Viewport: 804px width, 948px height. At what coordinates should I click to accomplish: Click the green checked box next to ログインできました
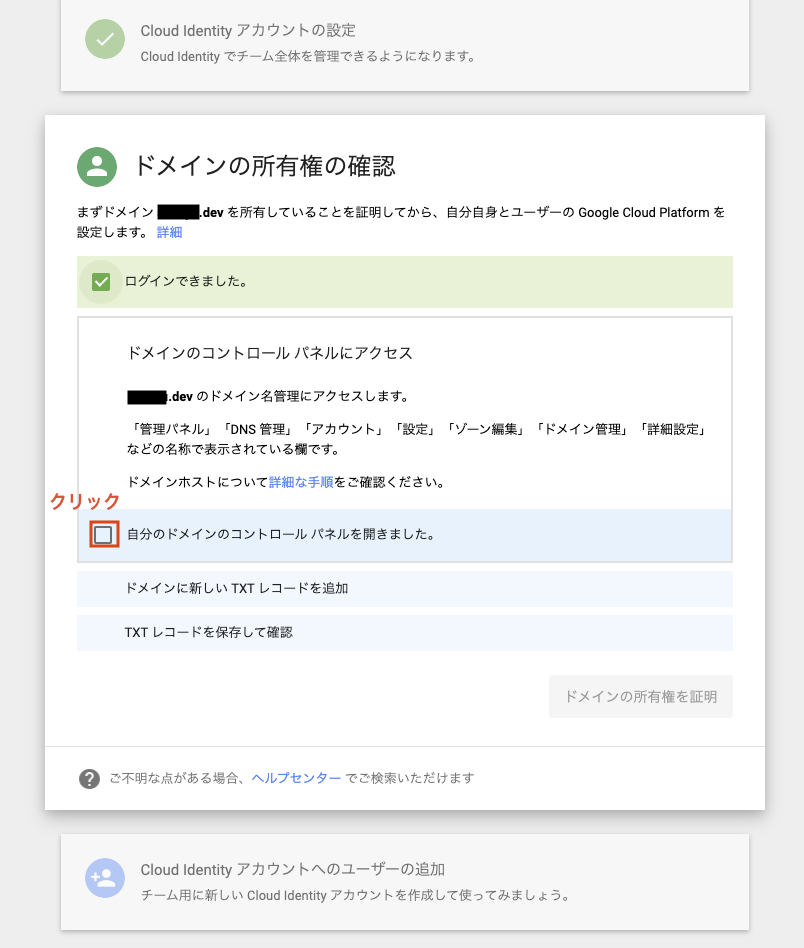tap(101, 282)
